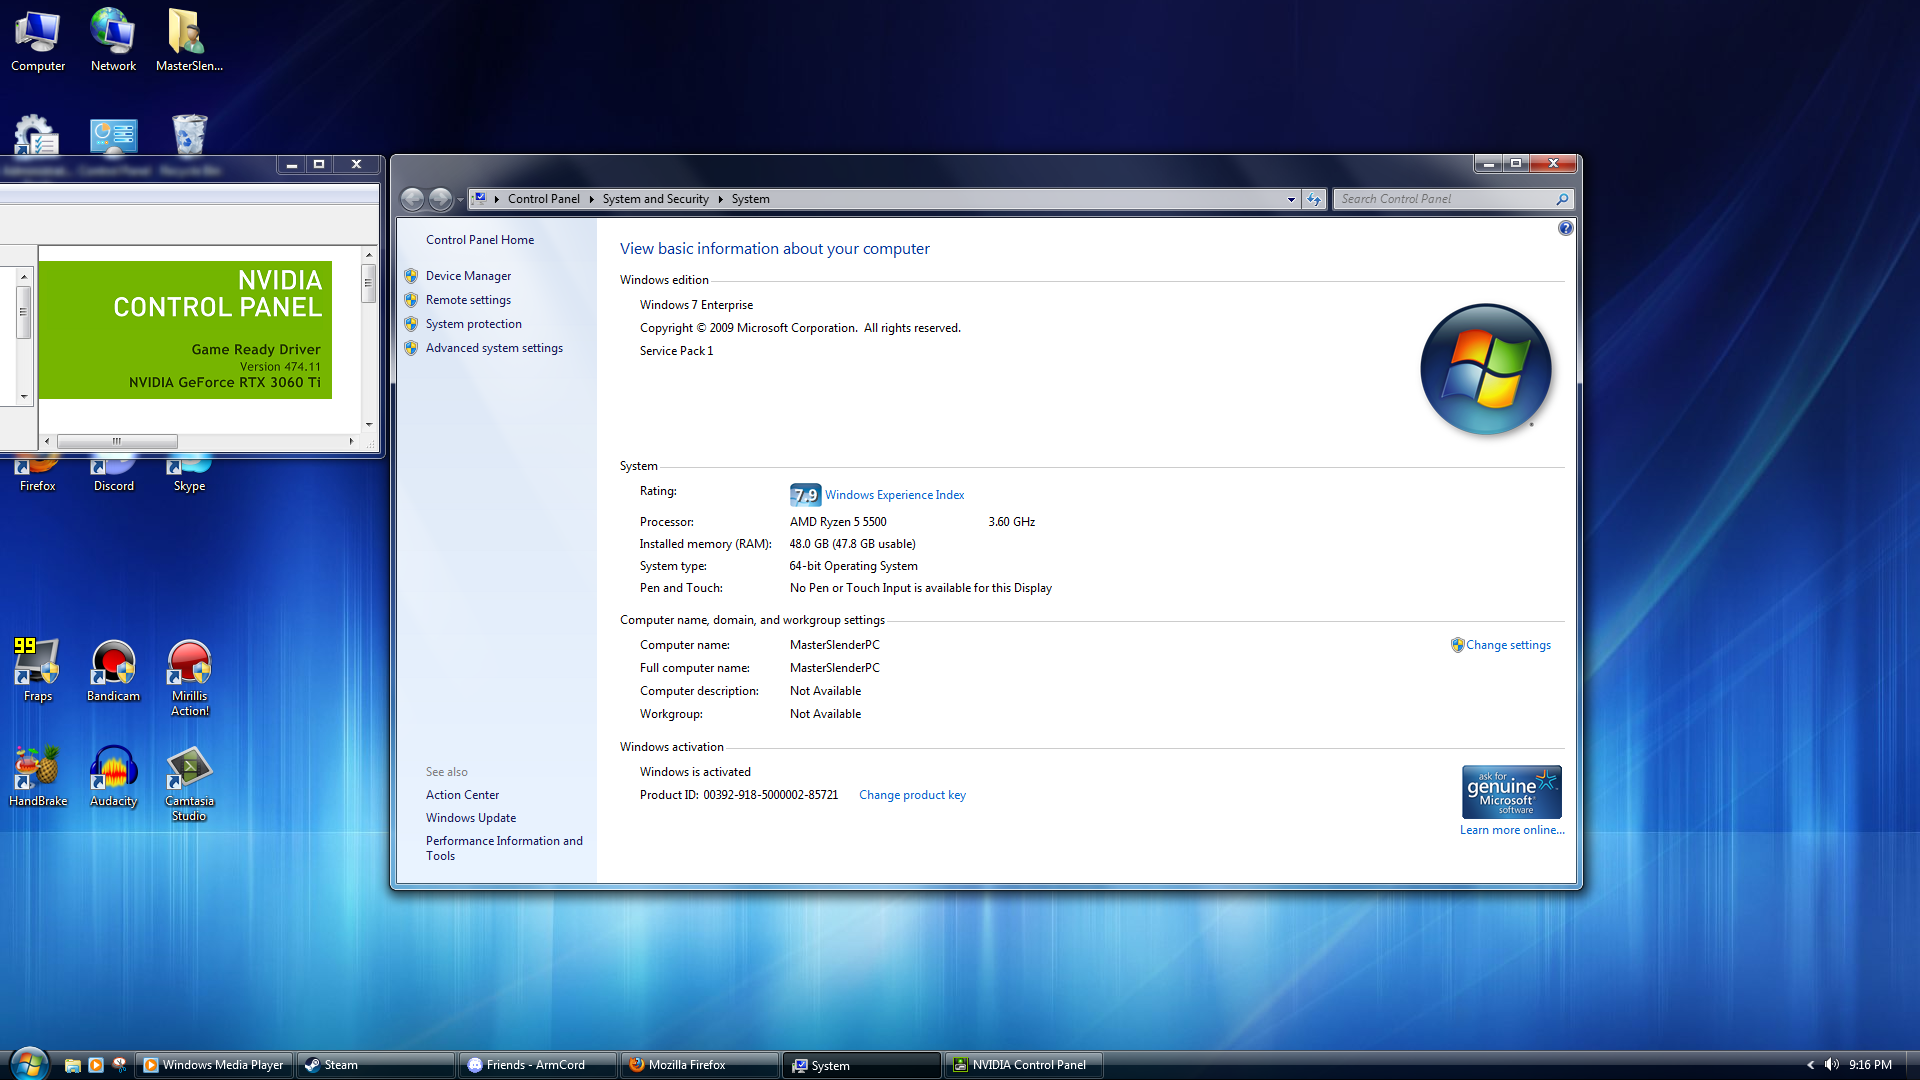Click NVIDIA panel horizontal scrollbar thumb
The width and height of the screenshot is (1920, 1080).
117,441
